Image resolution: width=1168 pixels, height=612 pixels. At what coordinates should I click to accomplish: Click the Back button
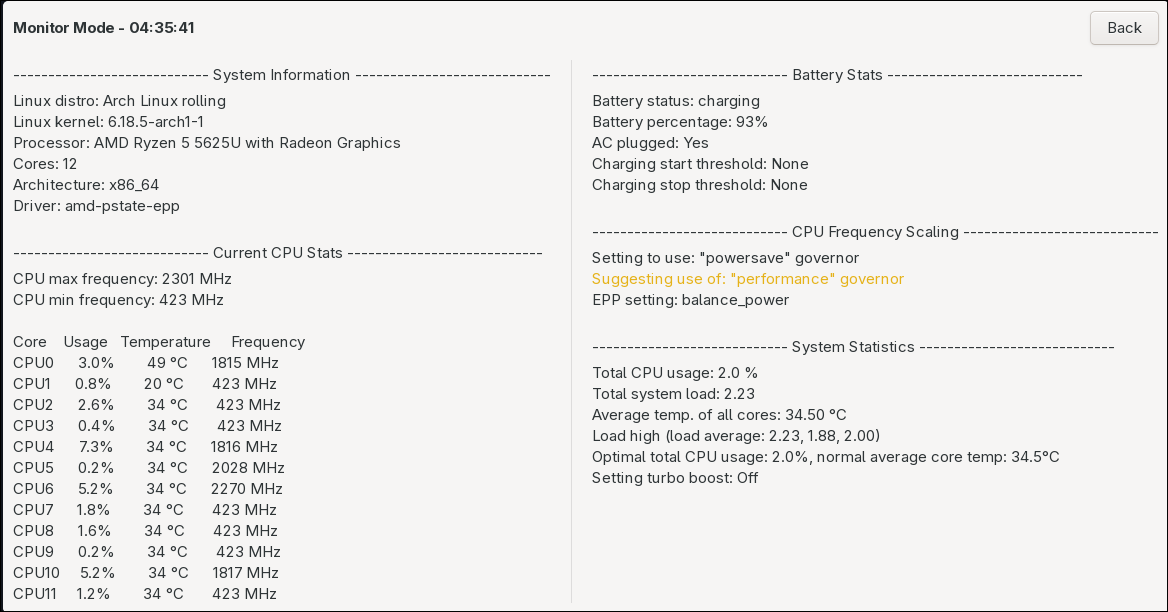[1124, 28]
